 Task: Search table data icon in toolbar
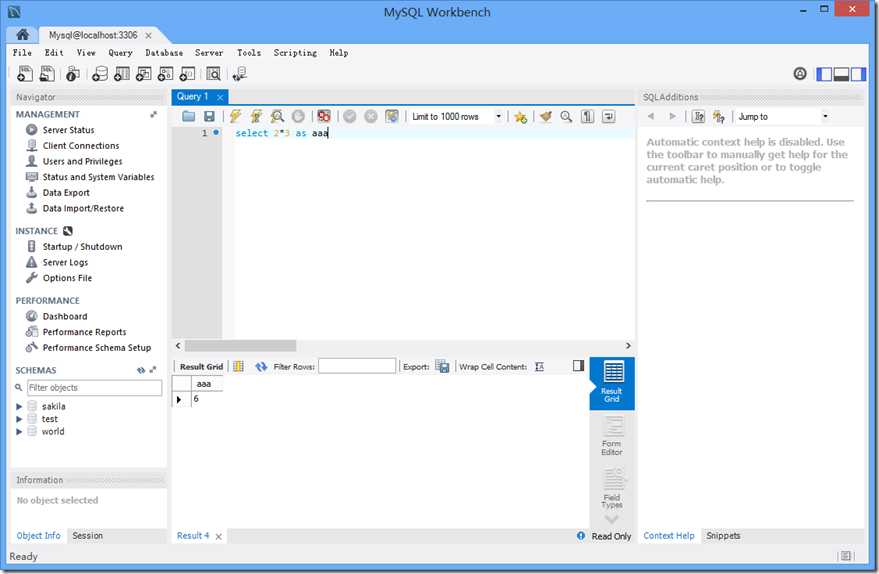click(214, 73)
